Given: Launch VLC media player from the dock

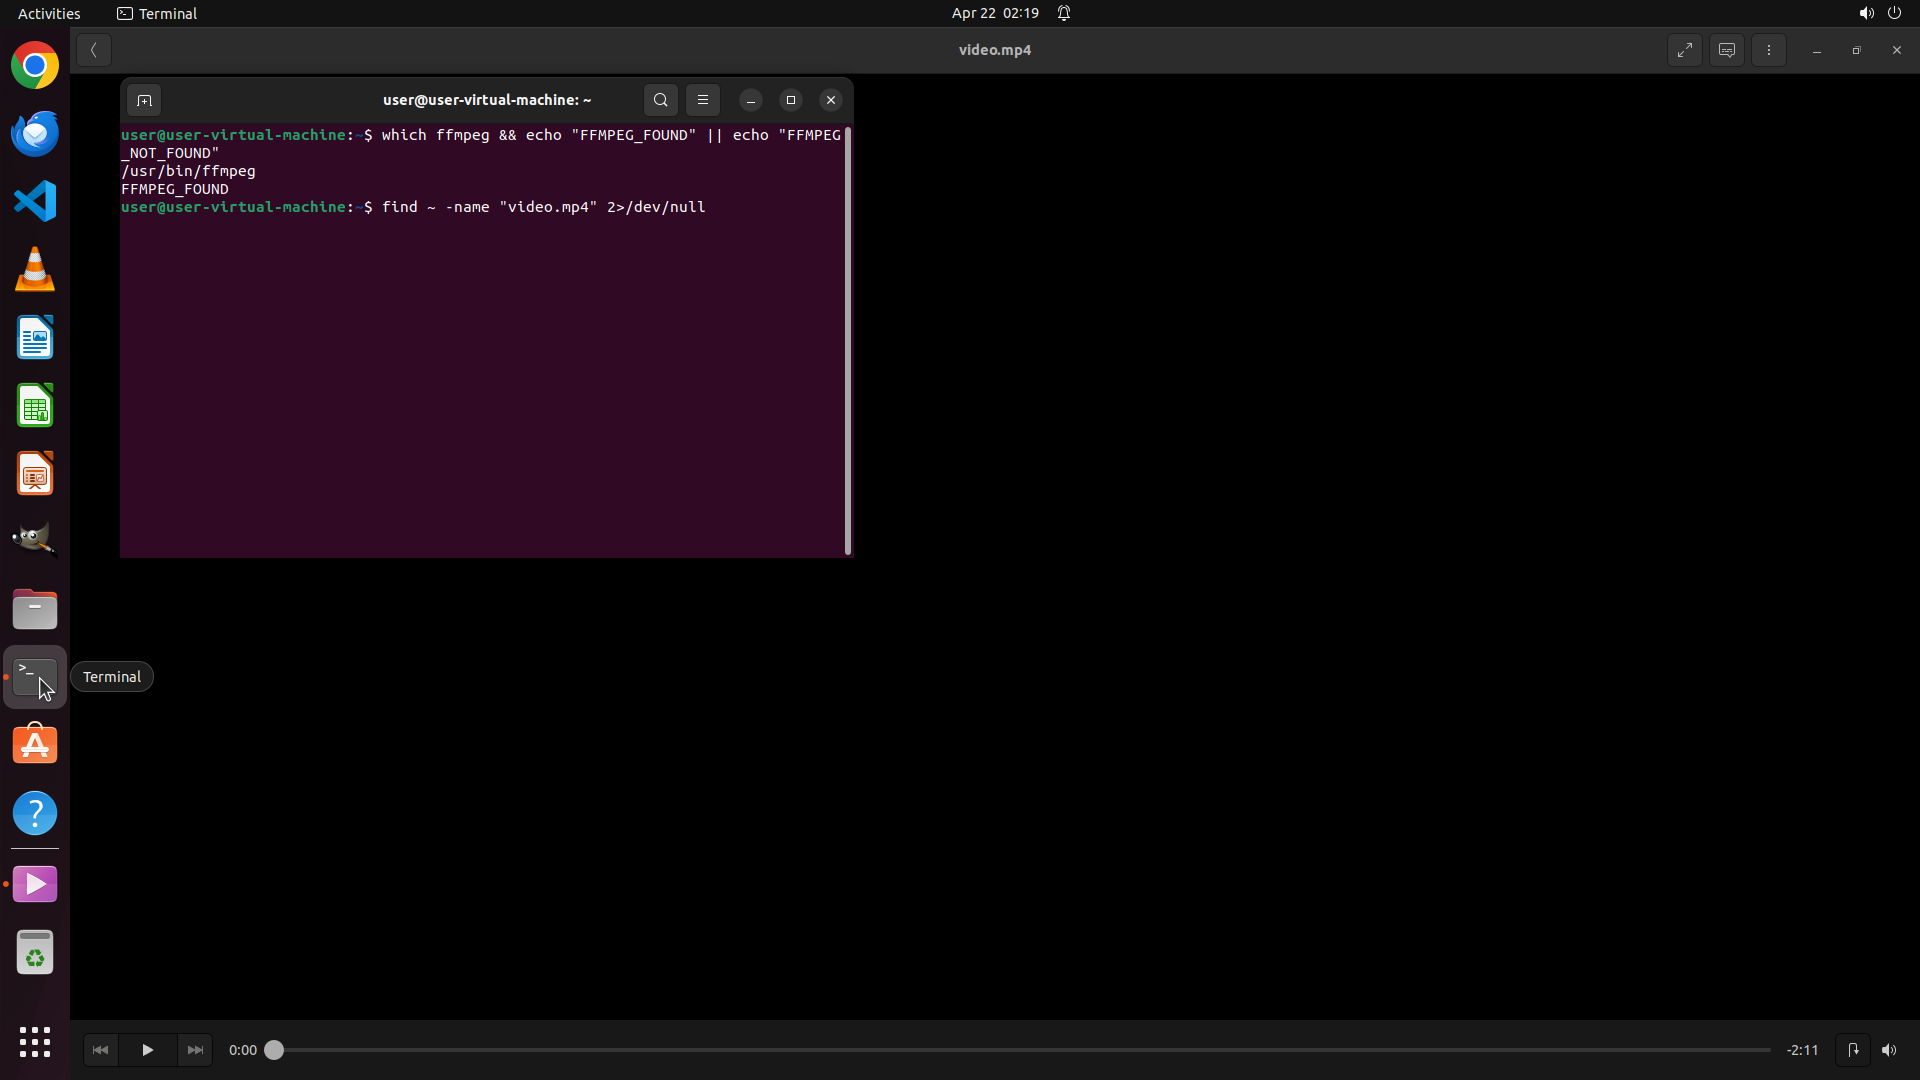Looking at the screenshot, I should point(35,270).
